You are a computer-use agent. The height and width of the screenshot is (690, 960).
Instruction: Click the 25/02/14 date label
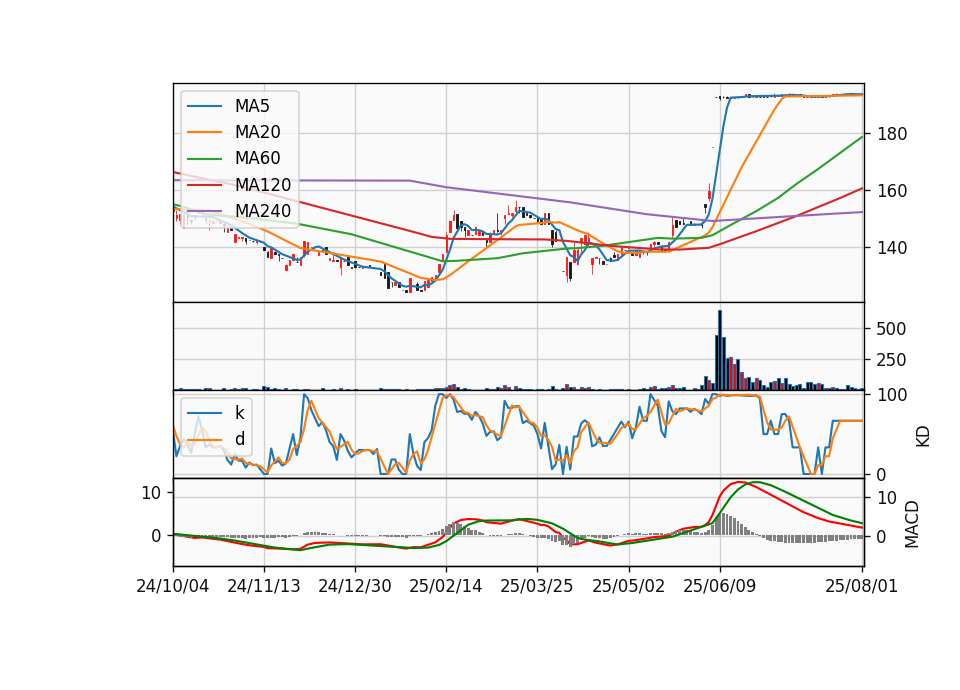click(x=446, y=586)
